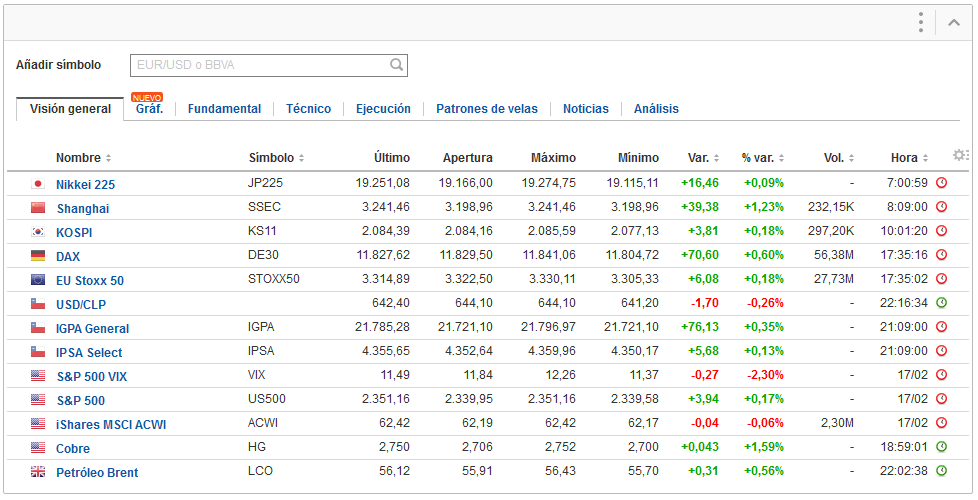Viewport: 978px width, 500px height.
Task: Click the Último header
Action: [x=392, y=158]
